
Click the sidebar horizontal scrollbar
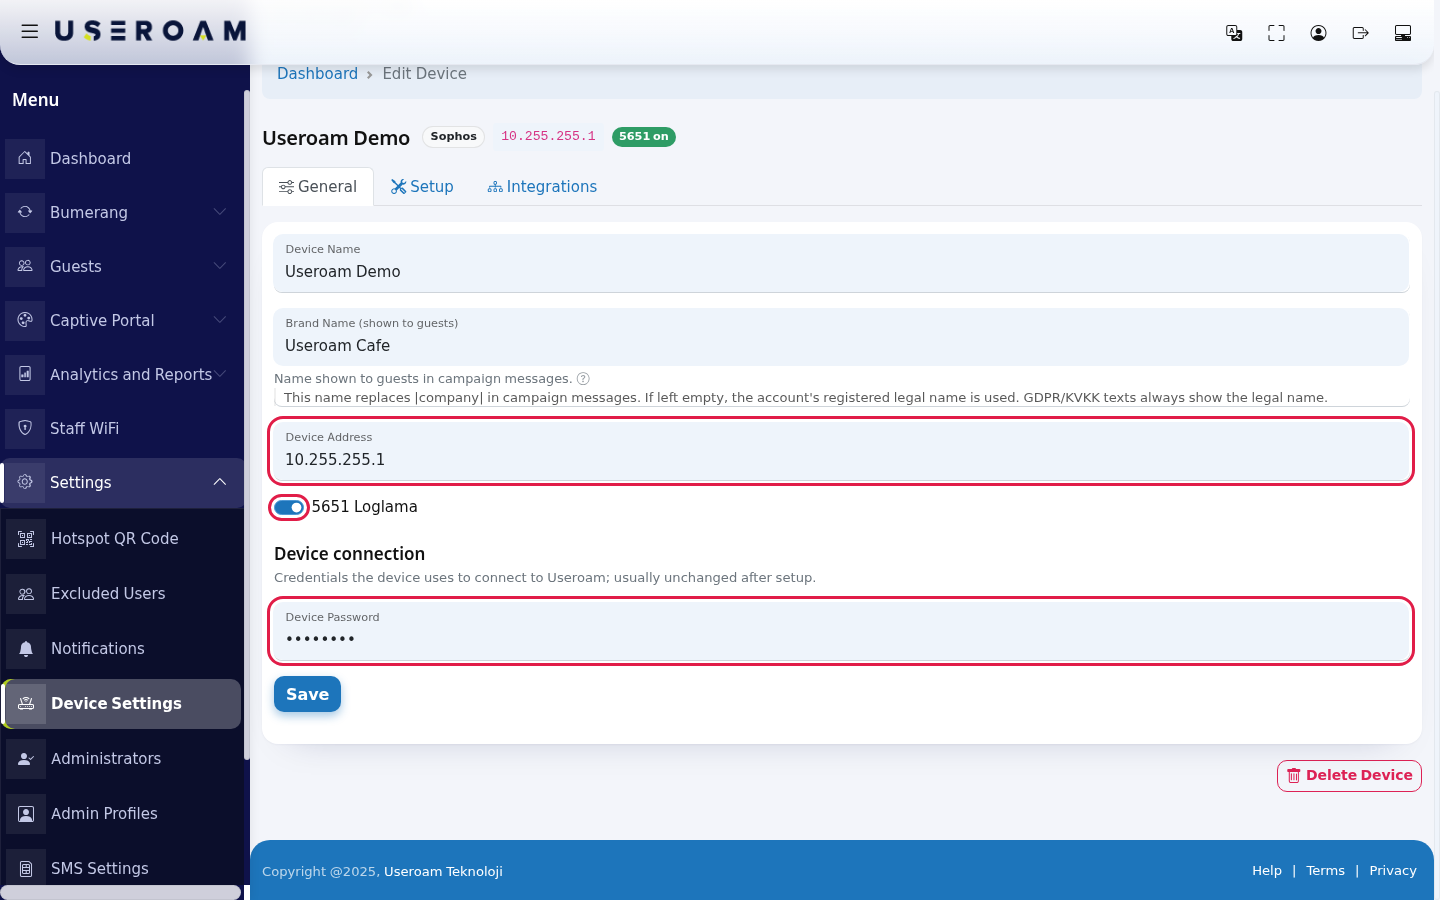(x=121, y=892)
